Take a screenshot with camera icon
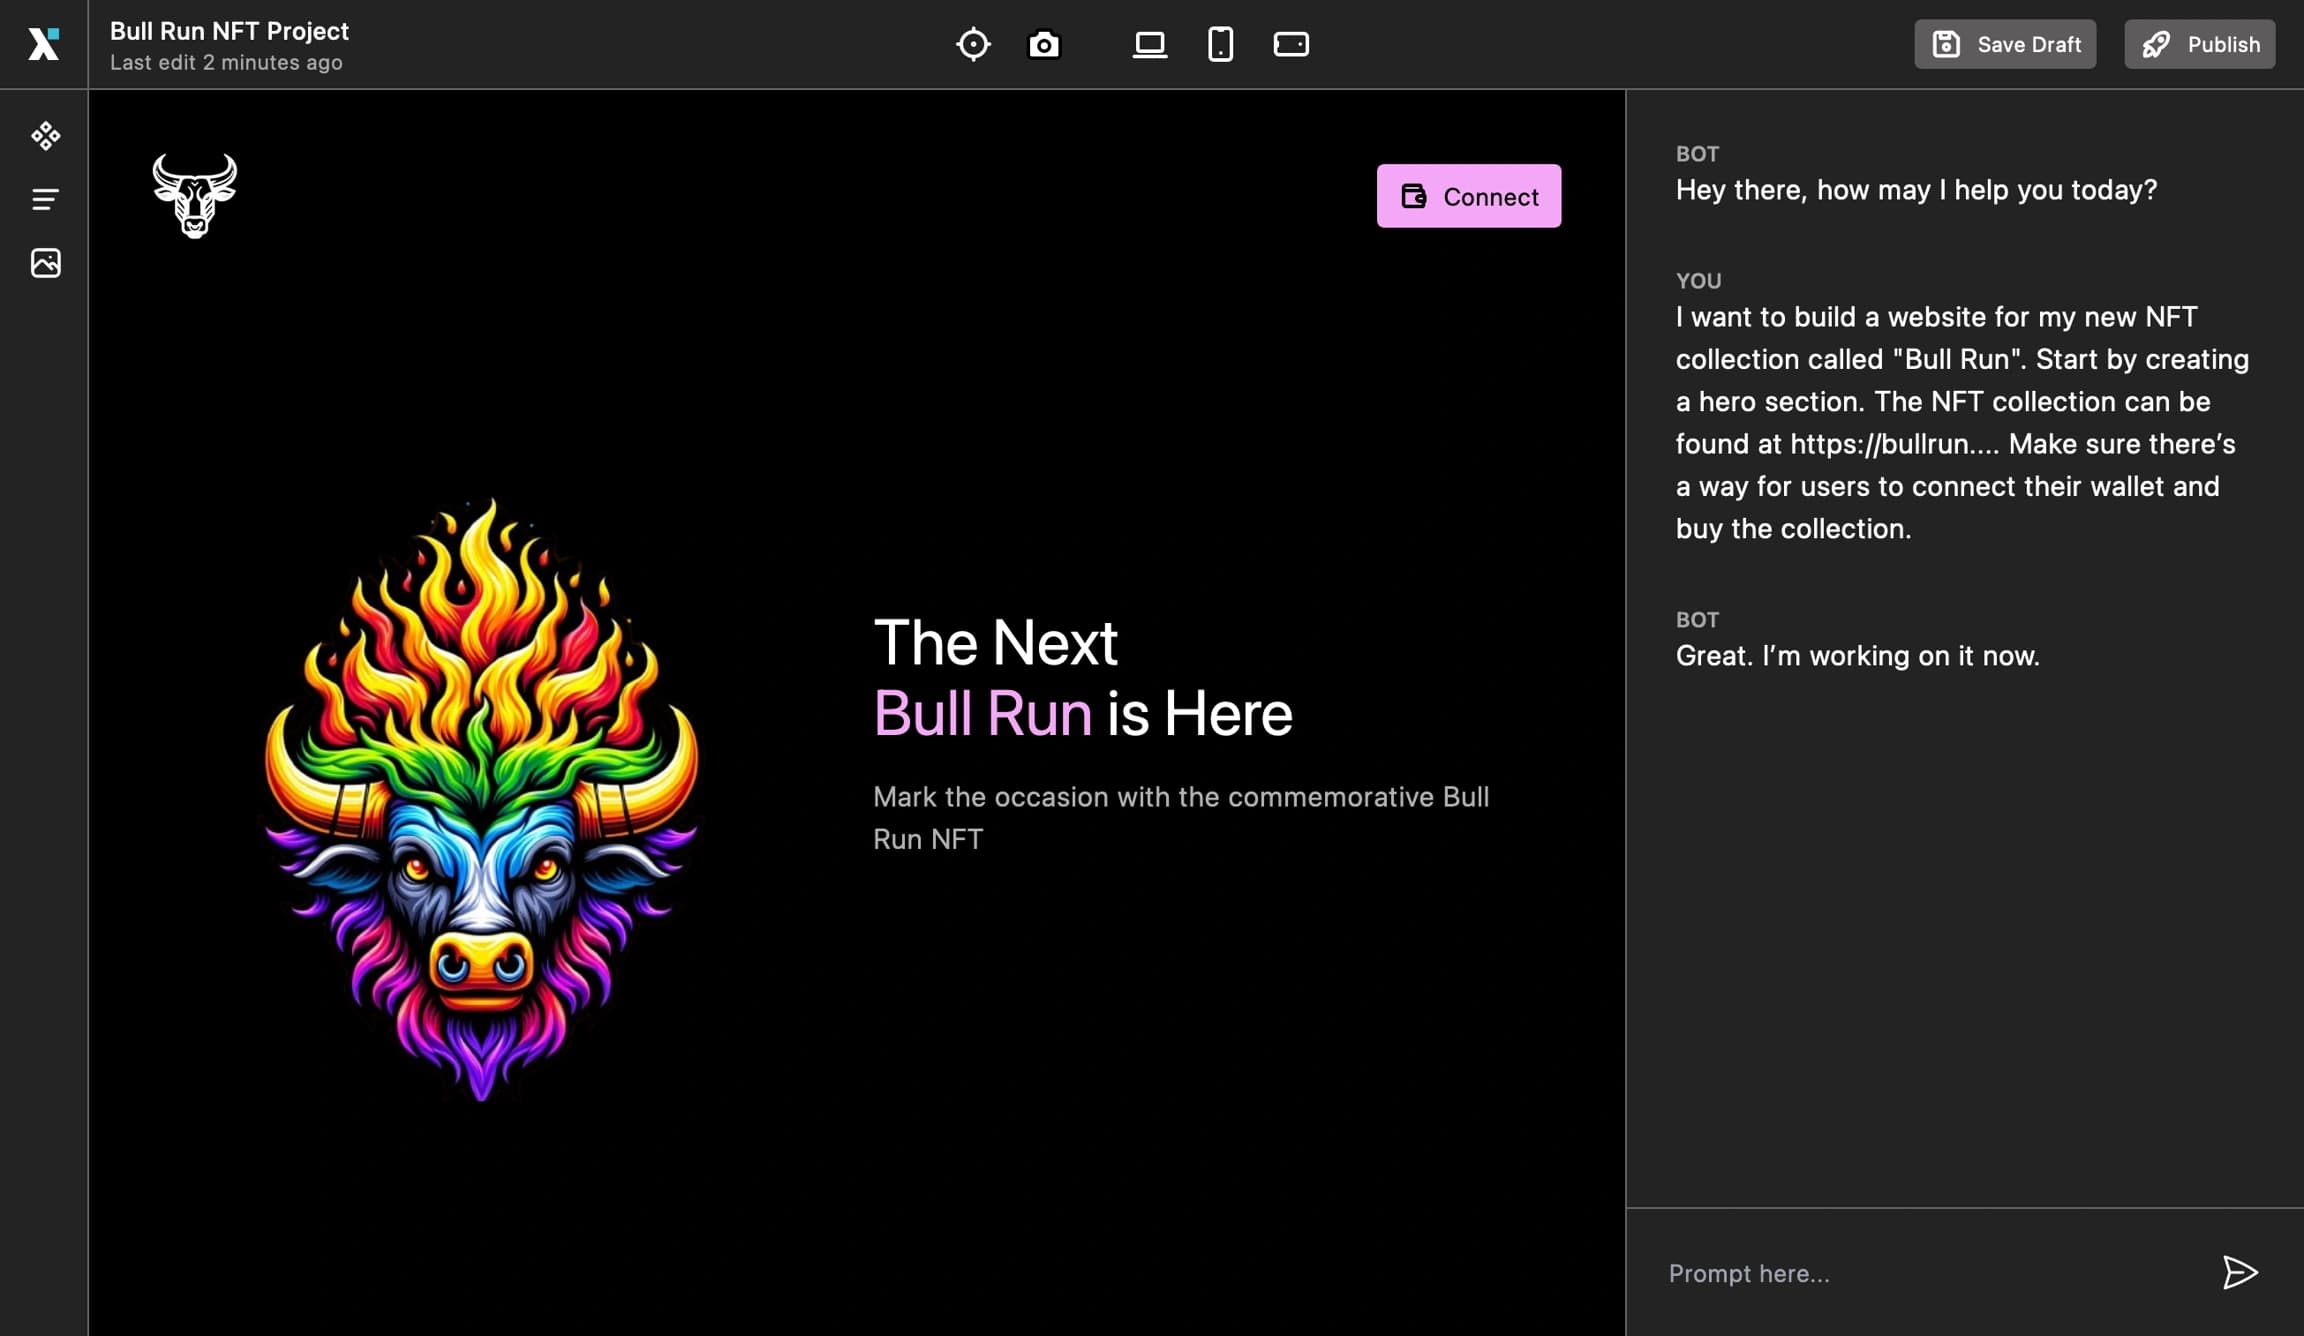2304x1336 pixels. (1044, 44)
